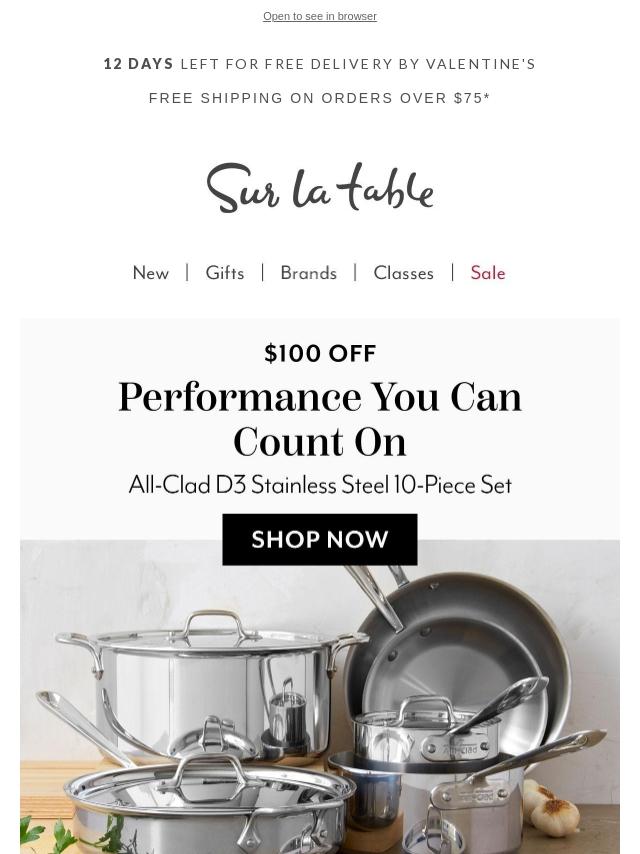The image size is (640, 854).
Task: Visit the red Sale link
Action: [488, 273]
